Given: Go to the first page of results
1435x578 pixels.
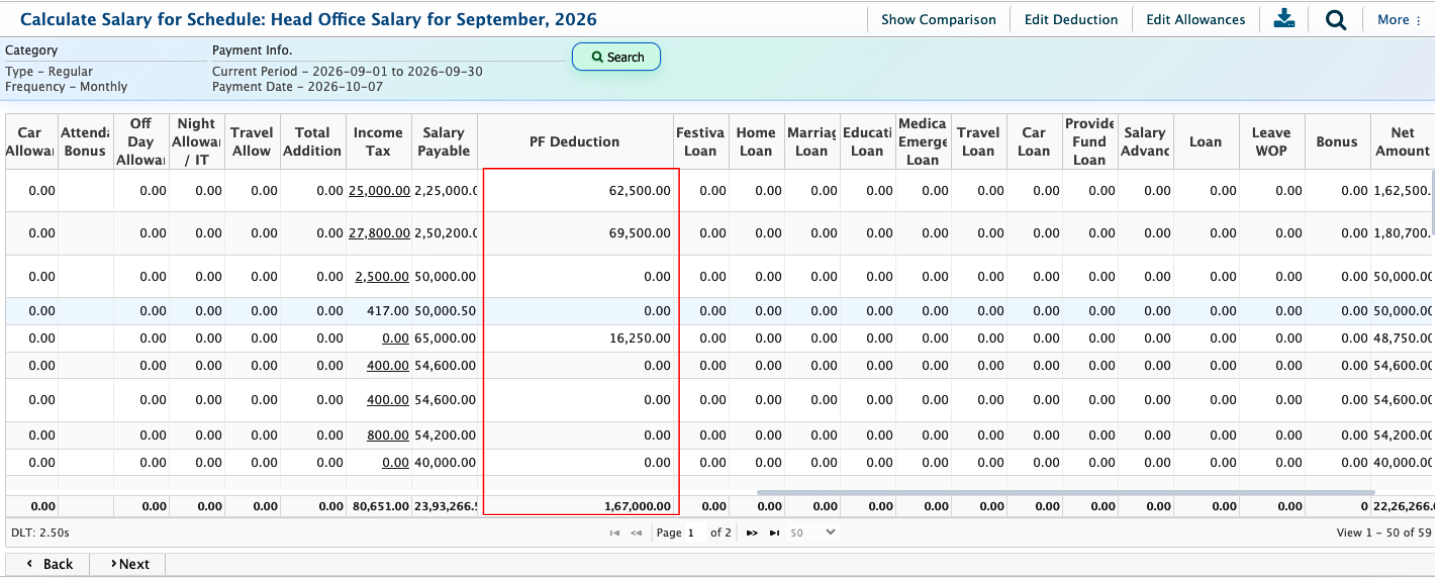Looking at the screenshot, I should 615,533.
